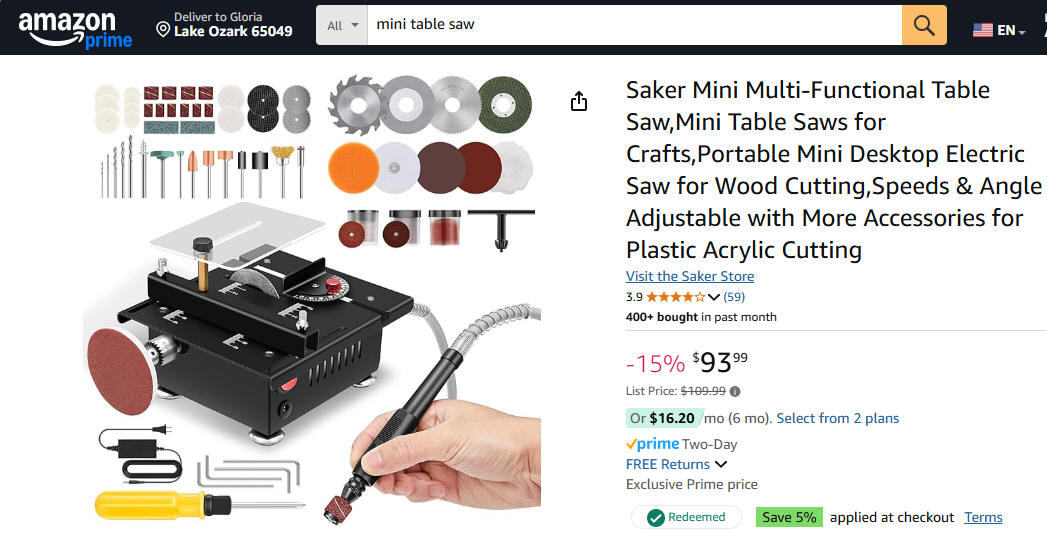Click the share icon beside product image
Image resolution: width=1047 pixels, height=537 pixels.
(x=579, y=101)
